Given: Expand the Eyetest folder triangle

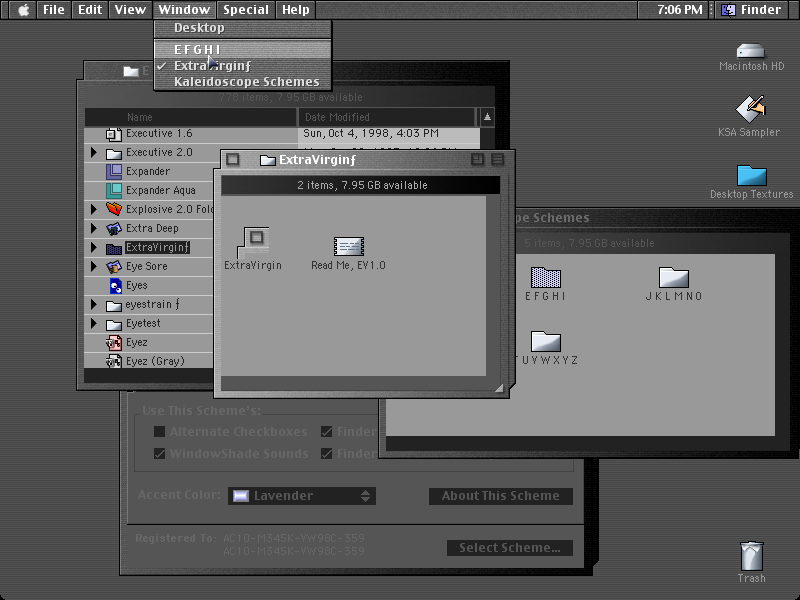Looking at the screenshot, I should pyautogui.click(x=93, y=323).
